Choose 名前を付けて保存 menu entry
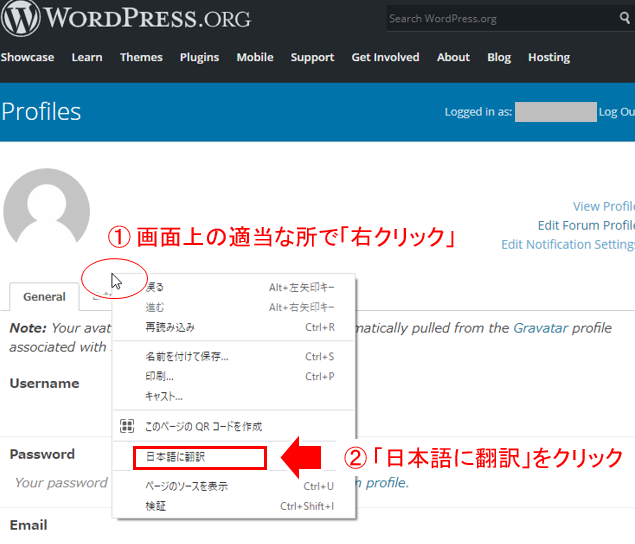Viewport: 635px width, 544px height. click(x=234, y=356)
